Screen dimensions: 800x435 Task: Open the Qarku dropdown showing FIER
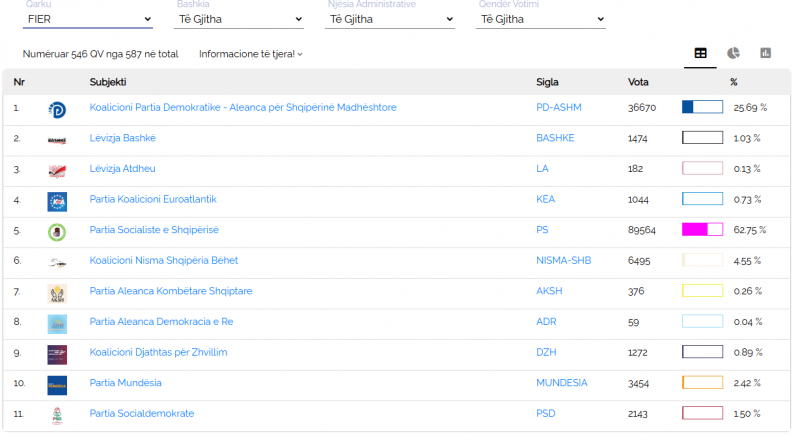pyautogui.click(x=88, y=19)
